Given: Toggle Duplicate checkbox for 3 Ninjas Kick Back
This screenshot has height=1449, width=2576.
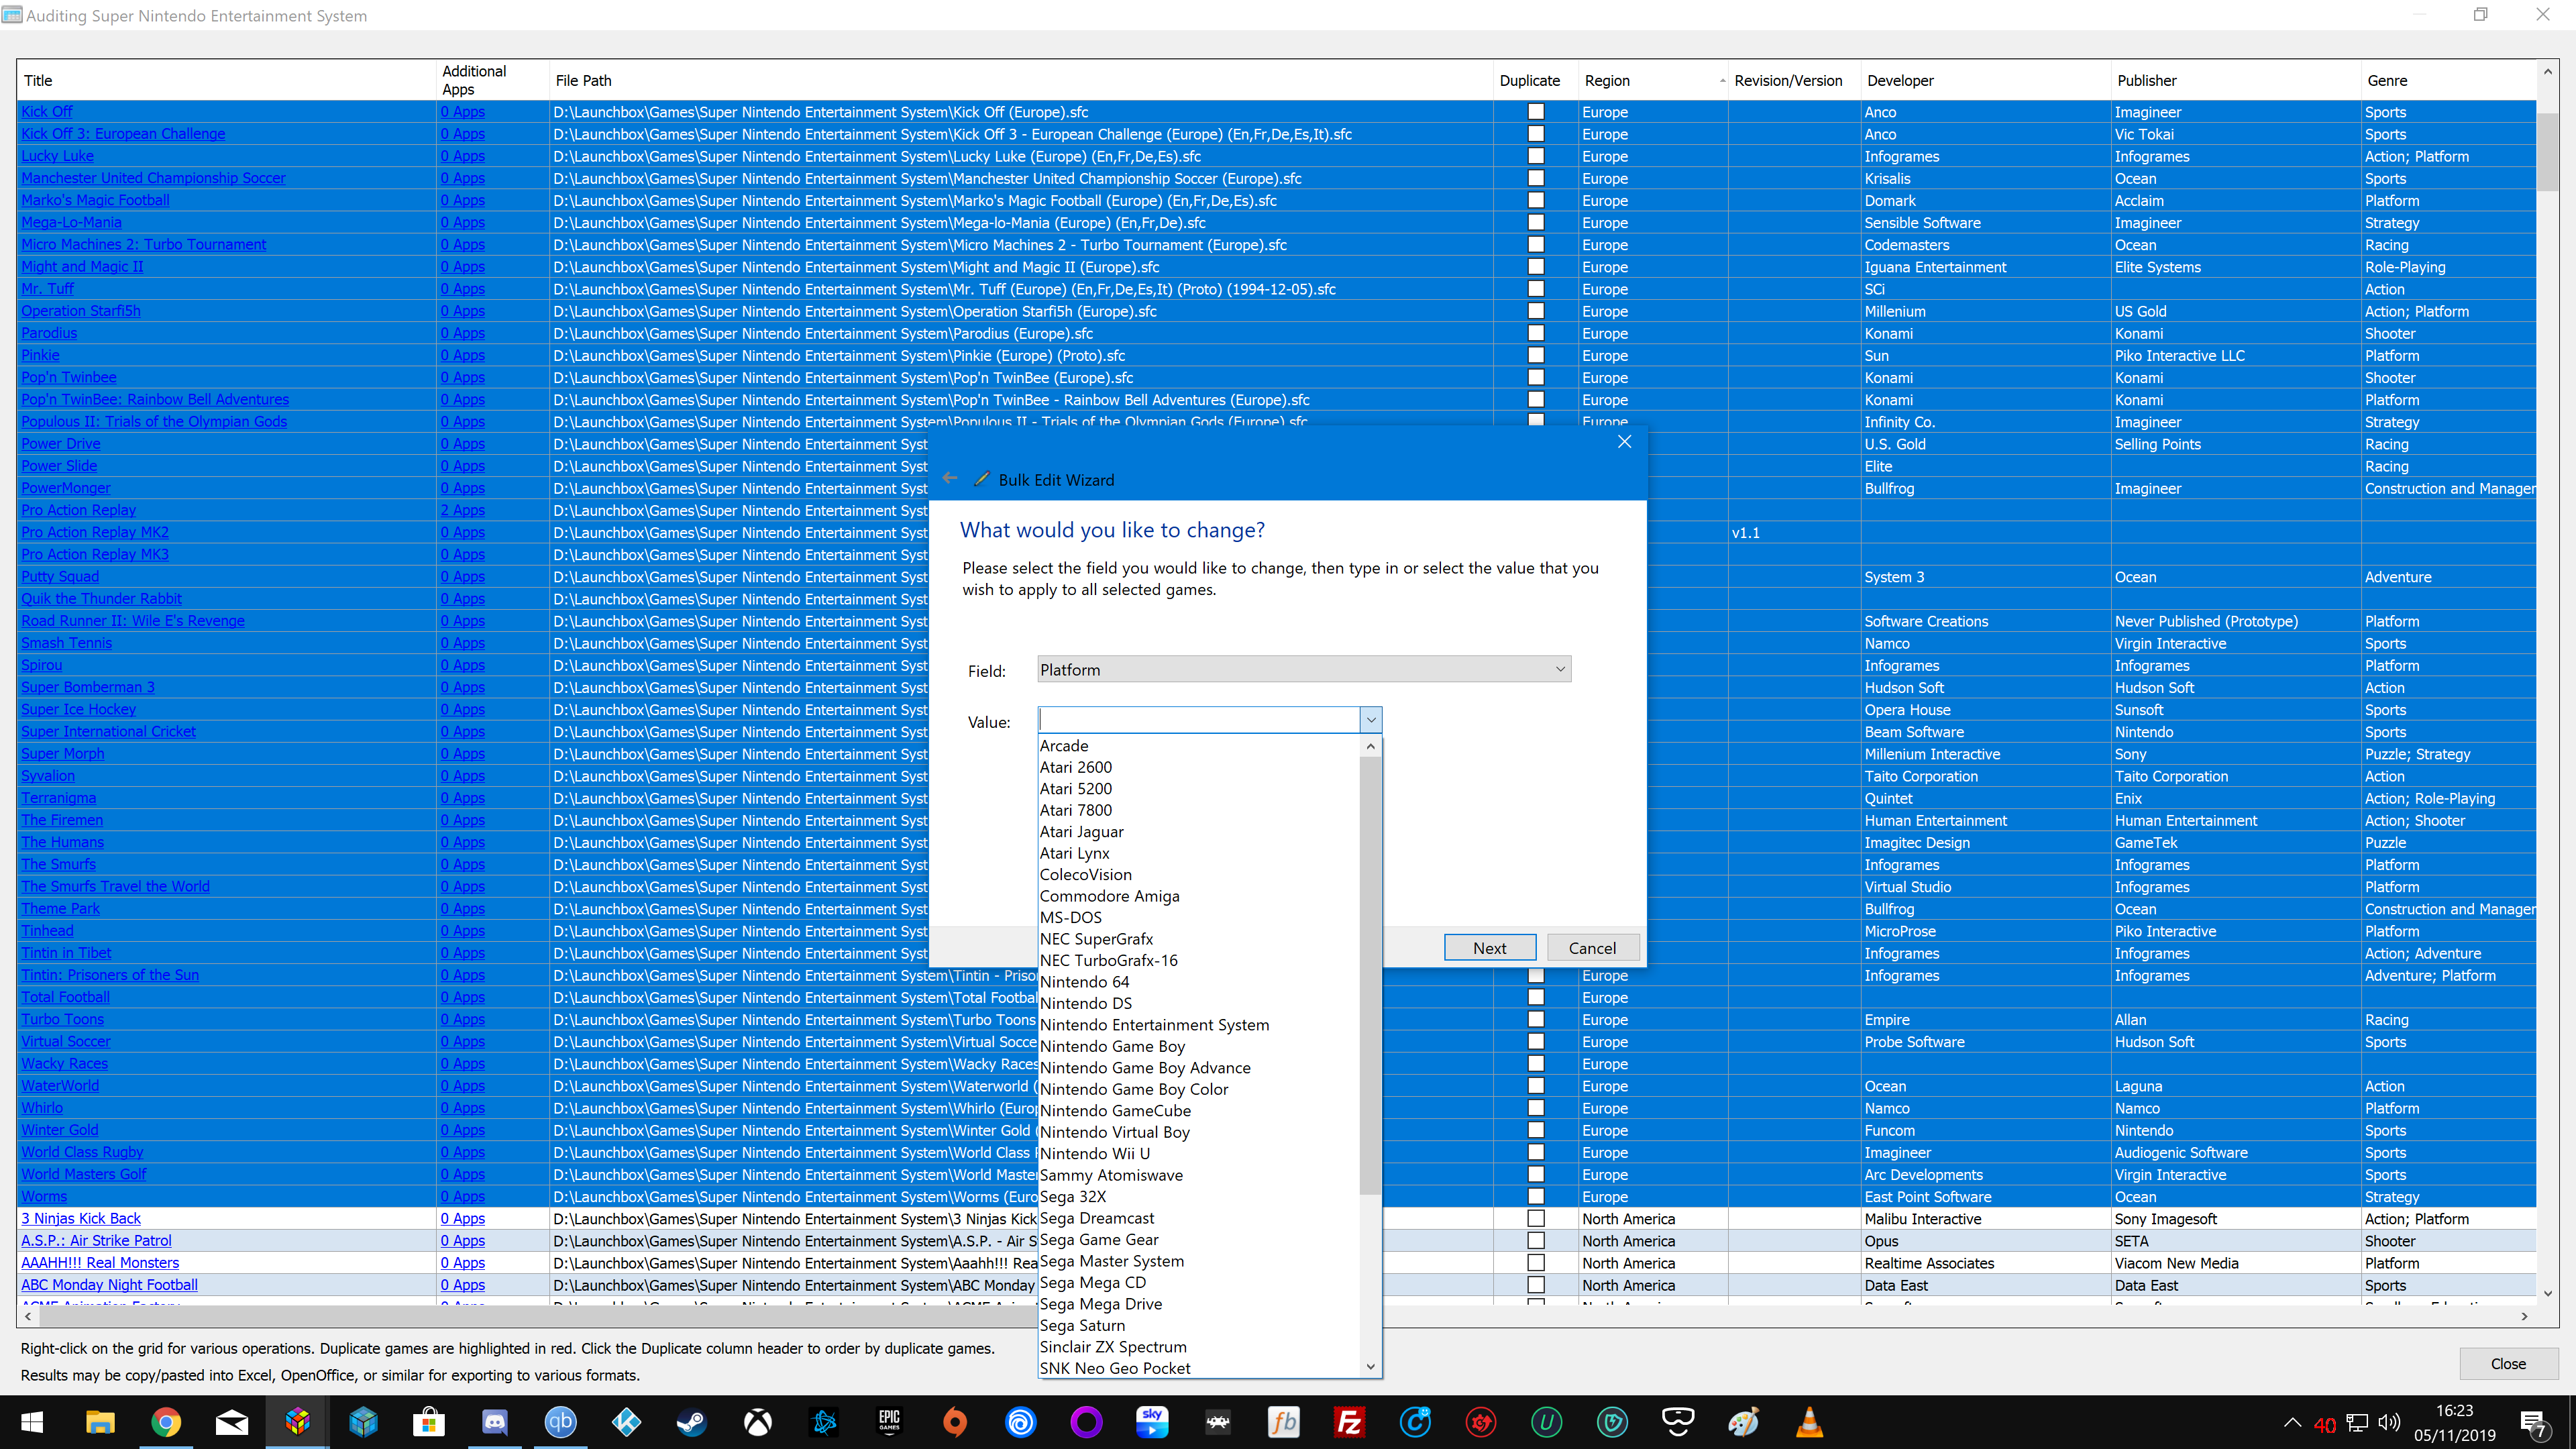Looking at the screenshot, I should point(1536,1218).
